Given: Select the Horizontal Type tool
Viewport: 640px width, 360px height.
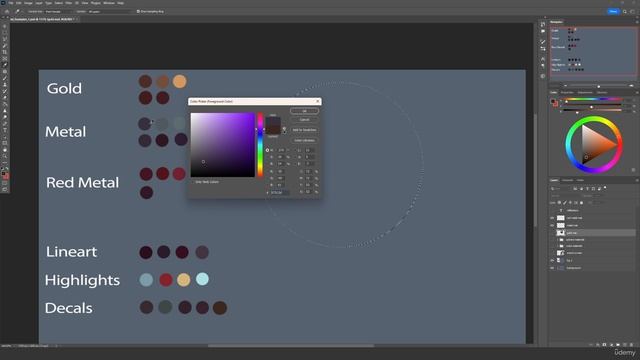Looking at the screenshot, I should click(x=5, y=130).
